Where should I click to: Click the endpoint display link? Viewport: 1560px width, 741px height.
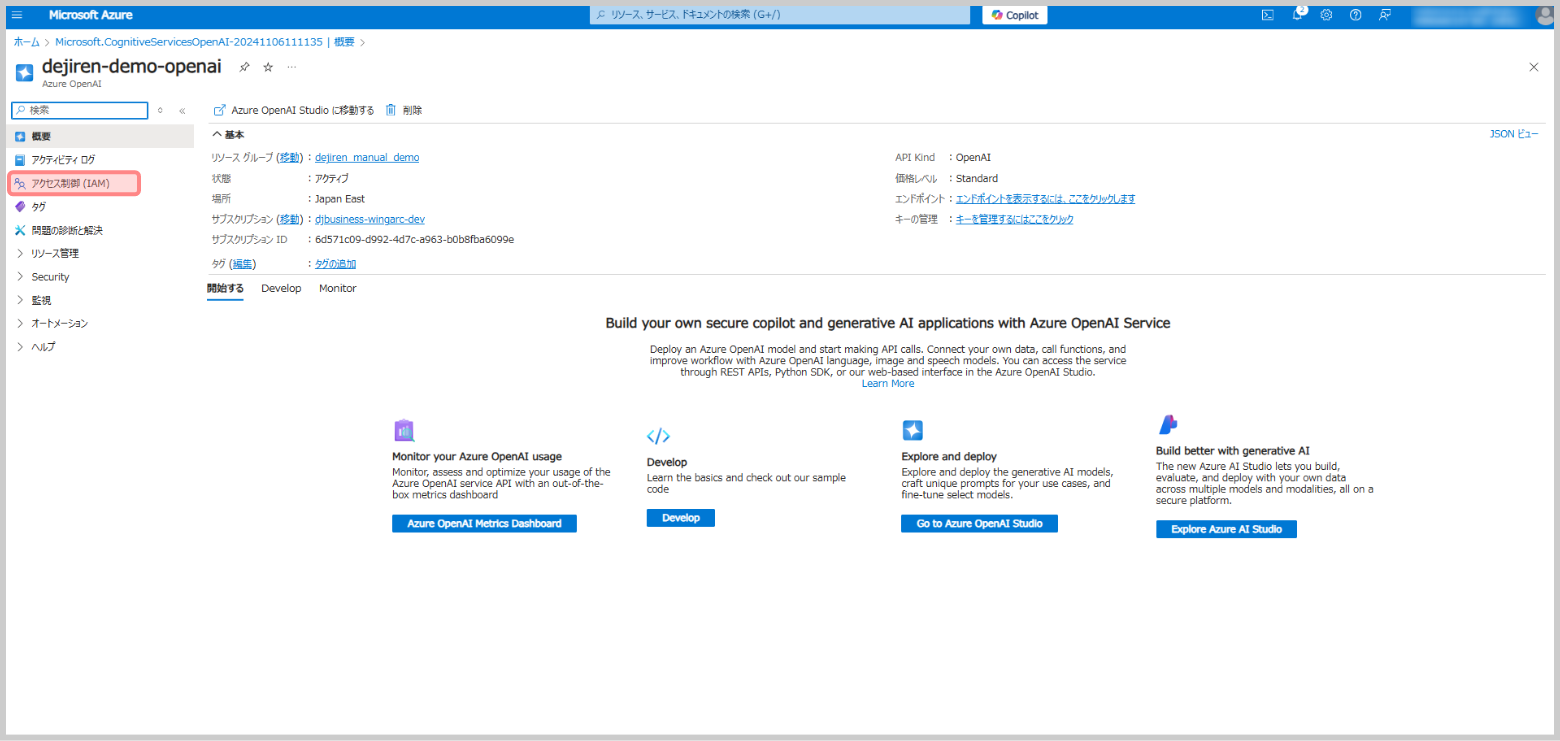coord(1045,198)
